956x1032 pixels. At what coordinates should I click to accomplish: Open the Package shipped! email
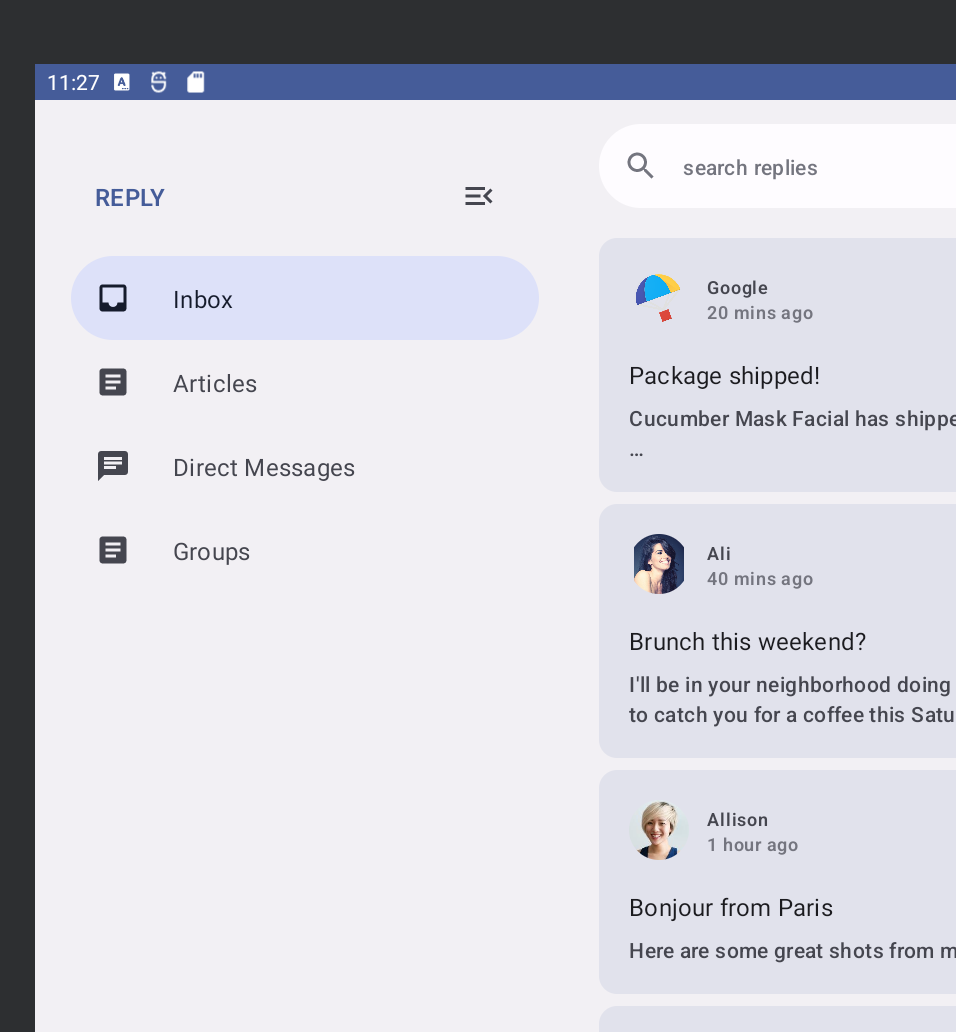[780, 400]
